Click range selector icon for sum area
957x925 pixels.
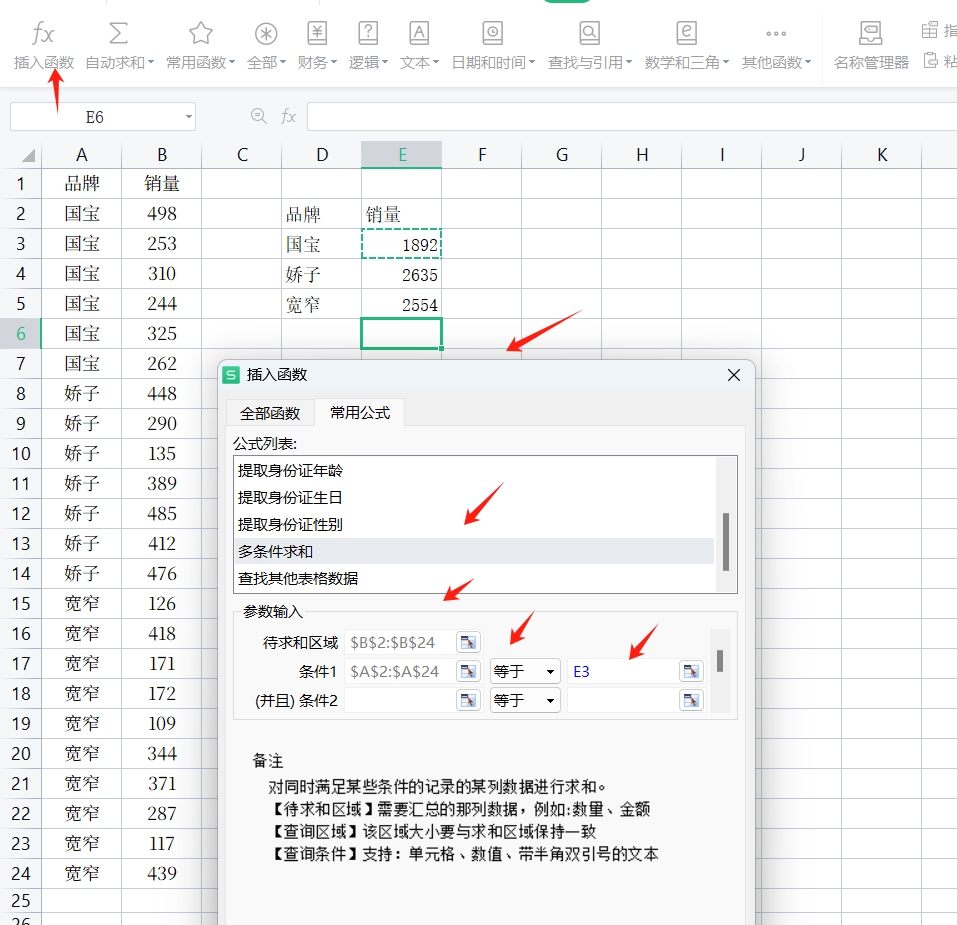pos(468,642)
